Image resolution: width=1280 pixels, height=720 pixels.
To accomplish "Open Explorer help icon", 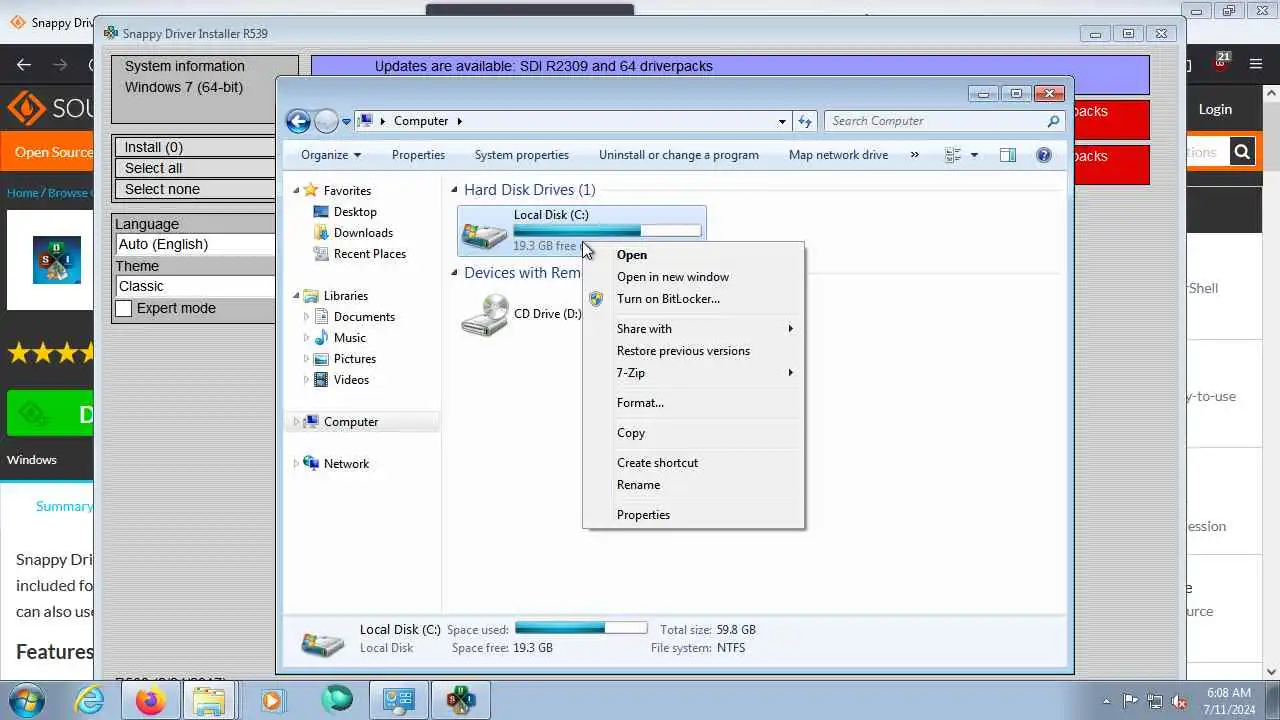I will click(x=1044, y=155).
